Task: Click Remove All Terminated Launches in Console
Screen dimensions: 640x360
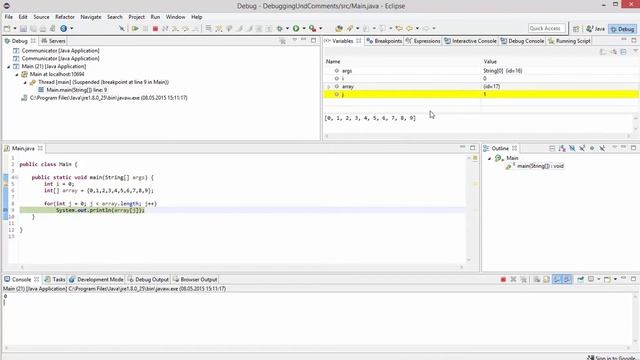Action: (x=524, y=280)
